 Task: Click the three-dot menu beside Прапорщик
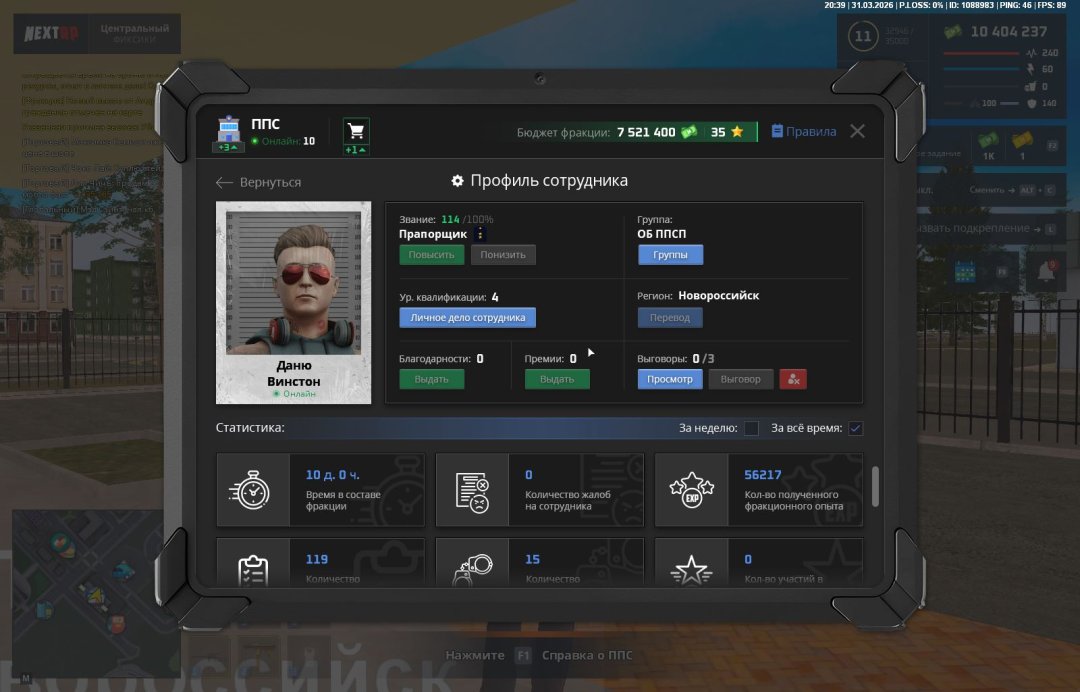click(480, 234)
